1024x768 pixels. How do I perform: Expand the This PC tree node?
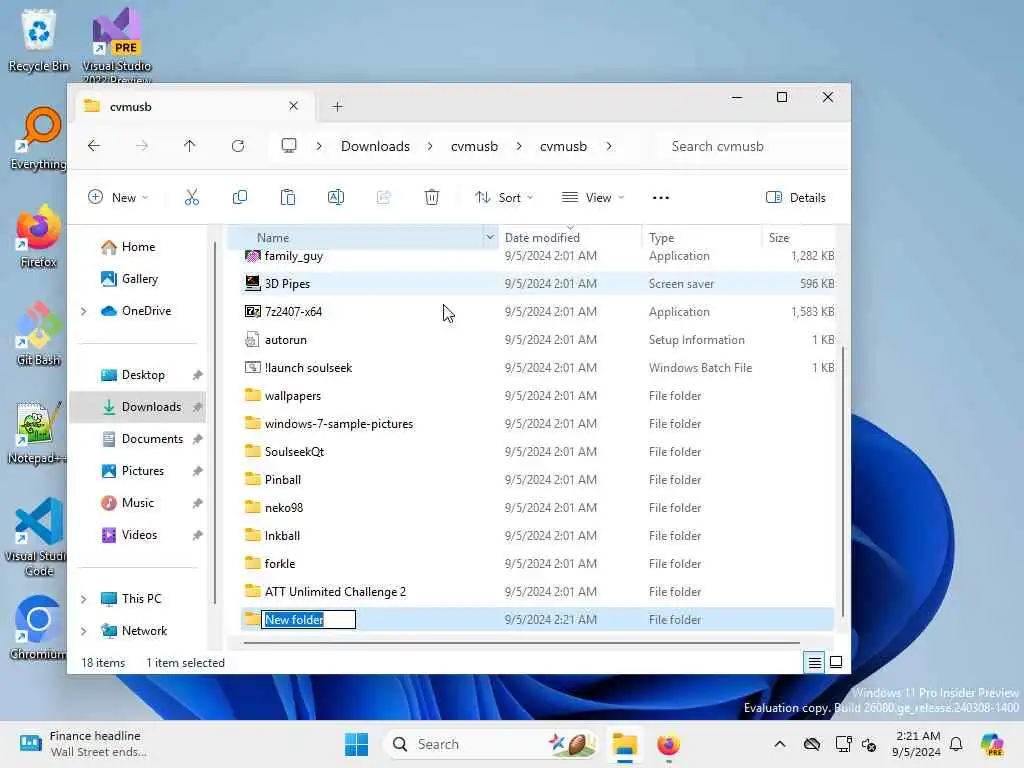click(84, 599)
